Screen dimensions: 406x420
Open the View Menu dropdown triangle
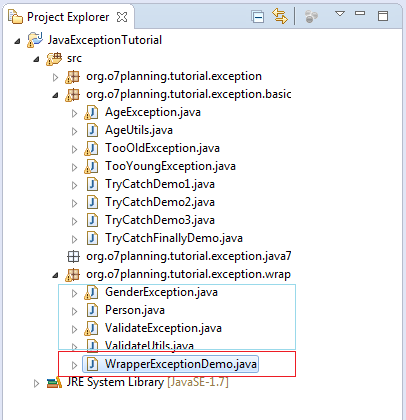pyautogui.click(x=340, y=14)
